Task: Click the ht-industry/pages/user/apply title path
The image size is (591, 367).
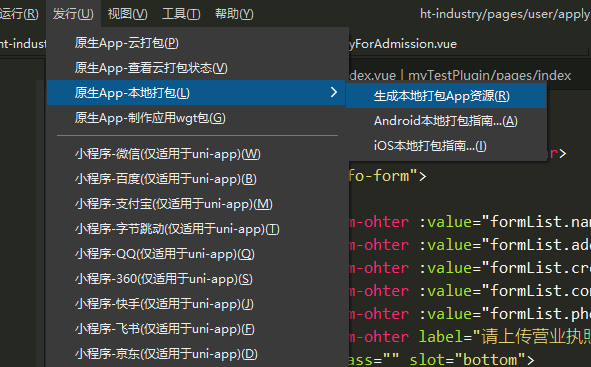Action: click(x=505, y=14)
